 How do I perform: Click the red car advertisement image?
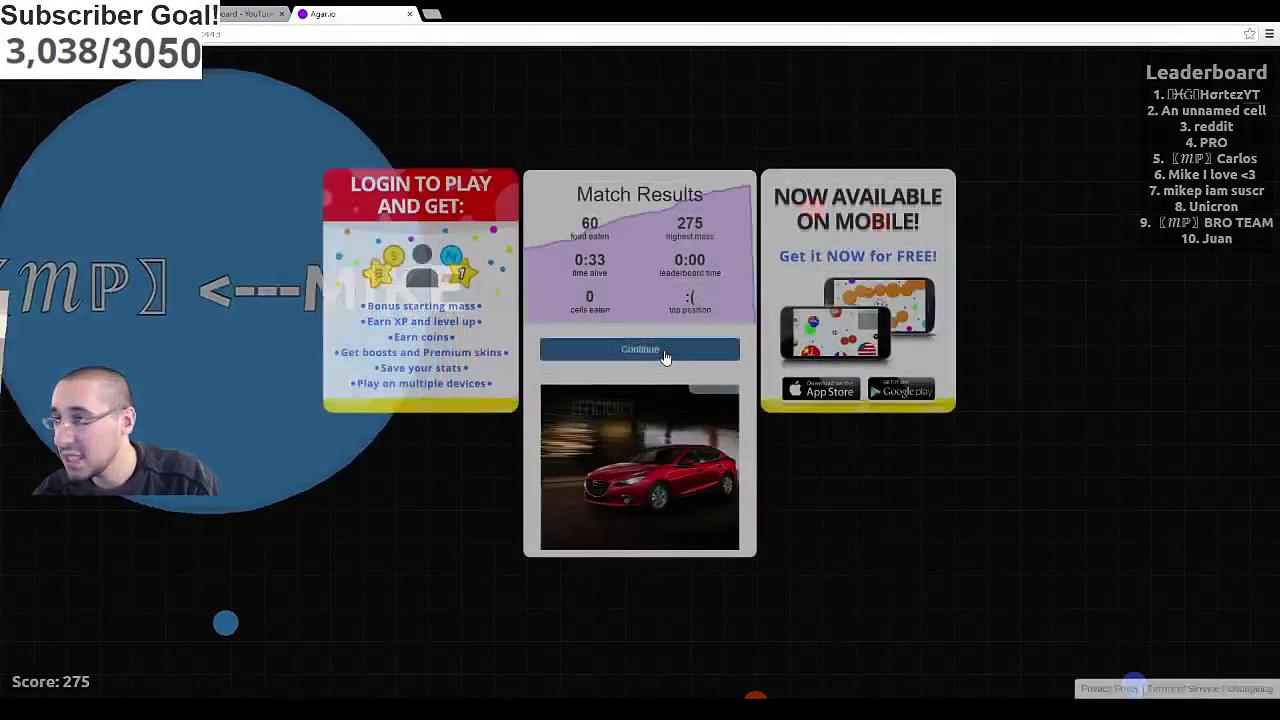(639, 467)
